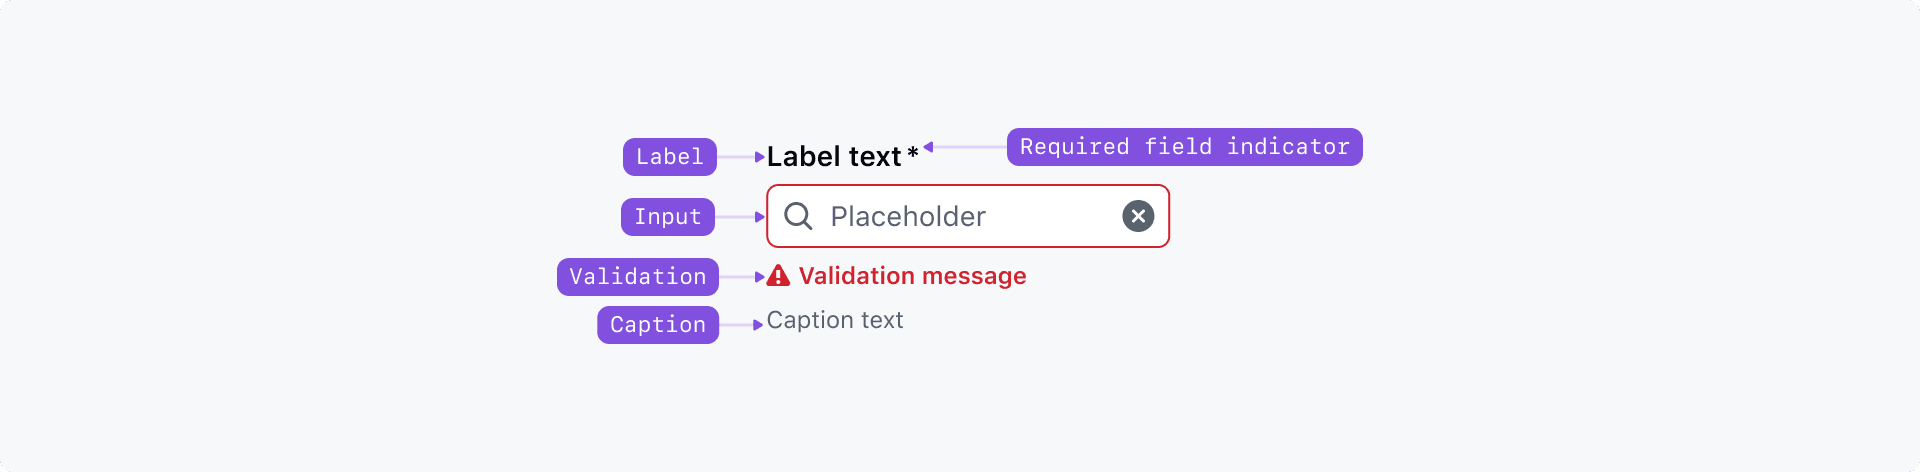Select the purple Validation tag

pyautogui.click(x=638, y=277)
